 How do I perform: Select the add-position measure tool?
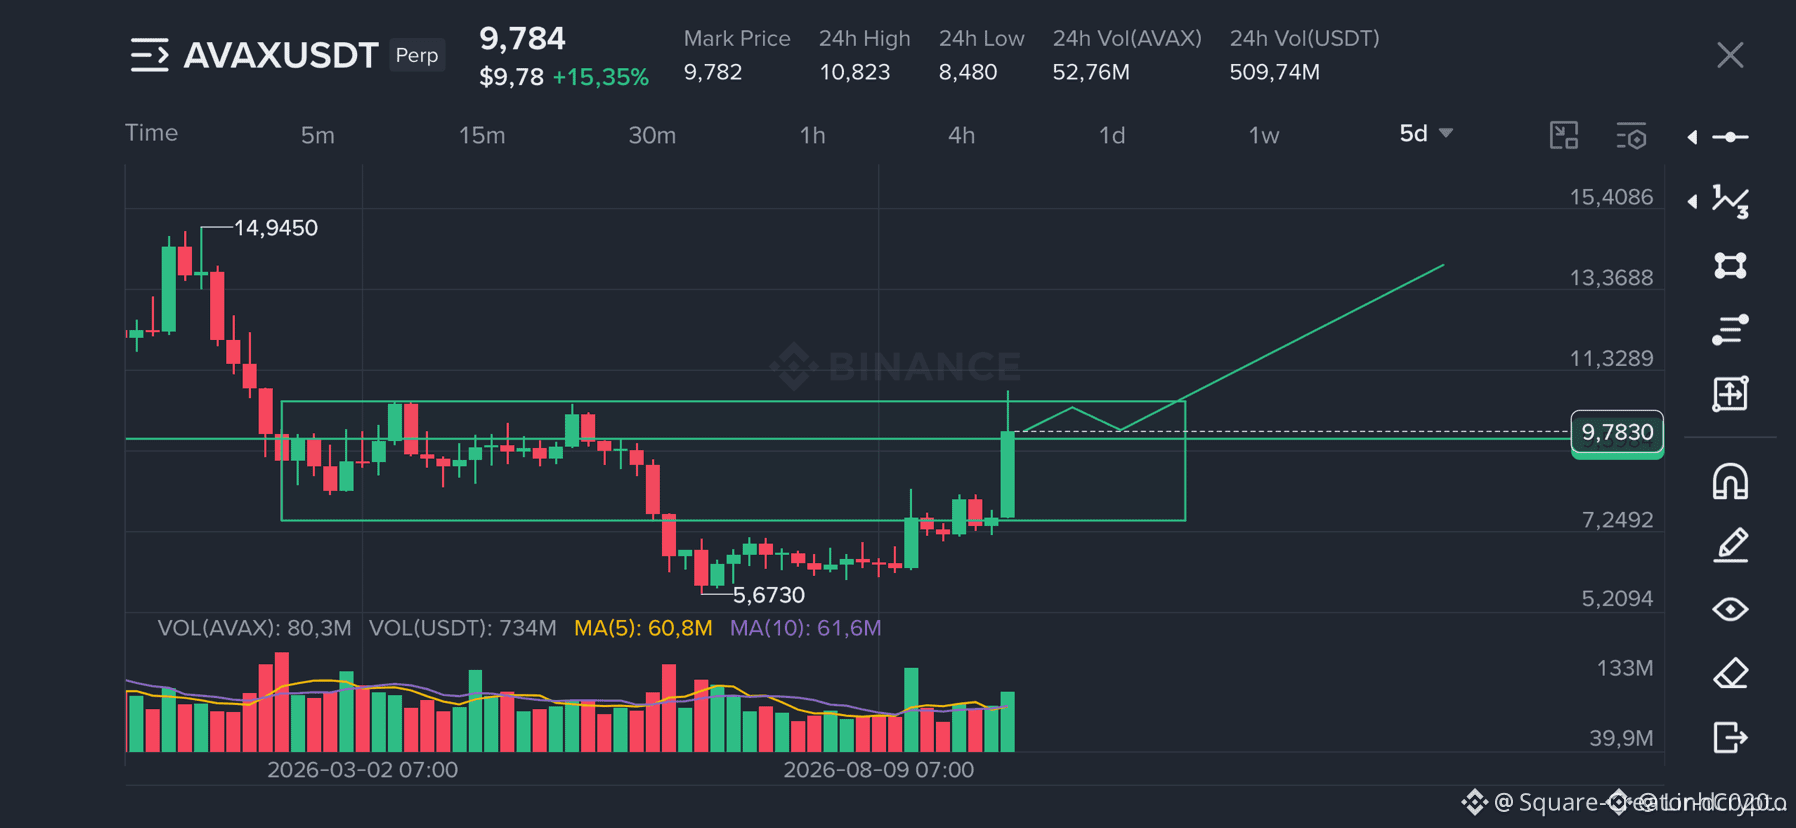pos(1731,393)
